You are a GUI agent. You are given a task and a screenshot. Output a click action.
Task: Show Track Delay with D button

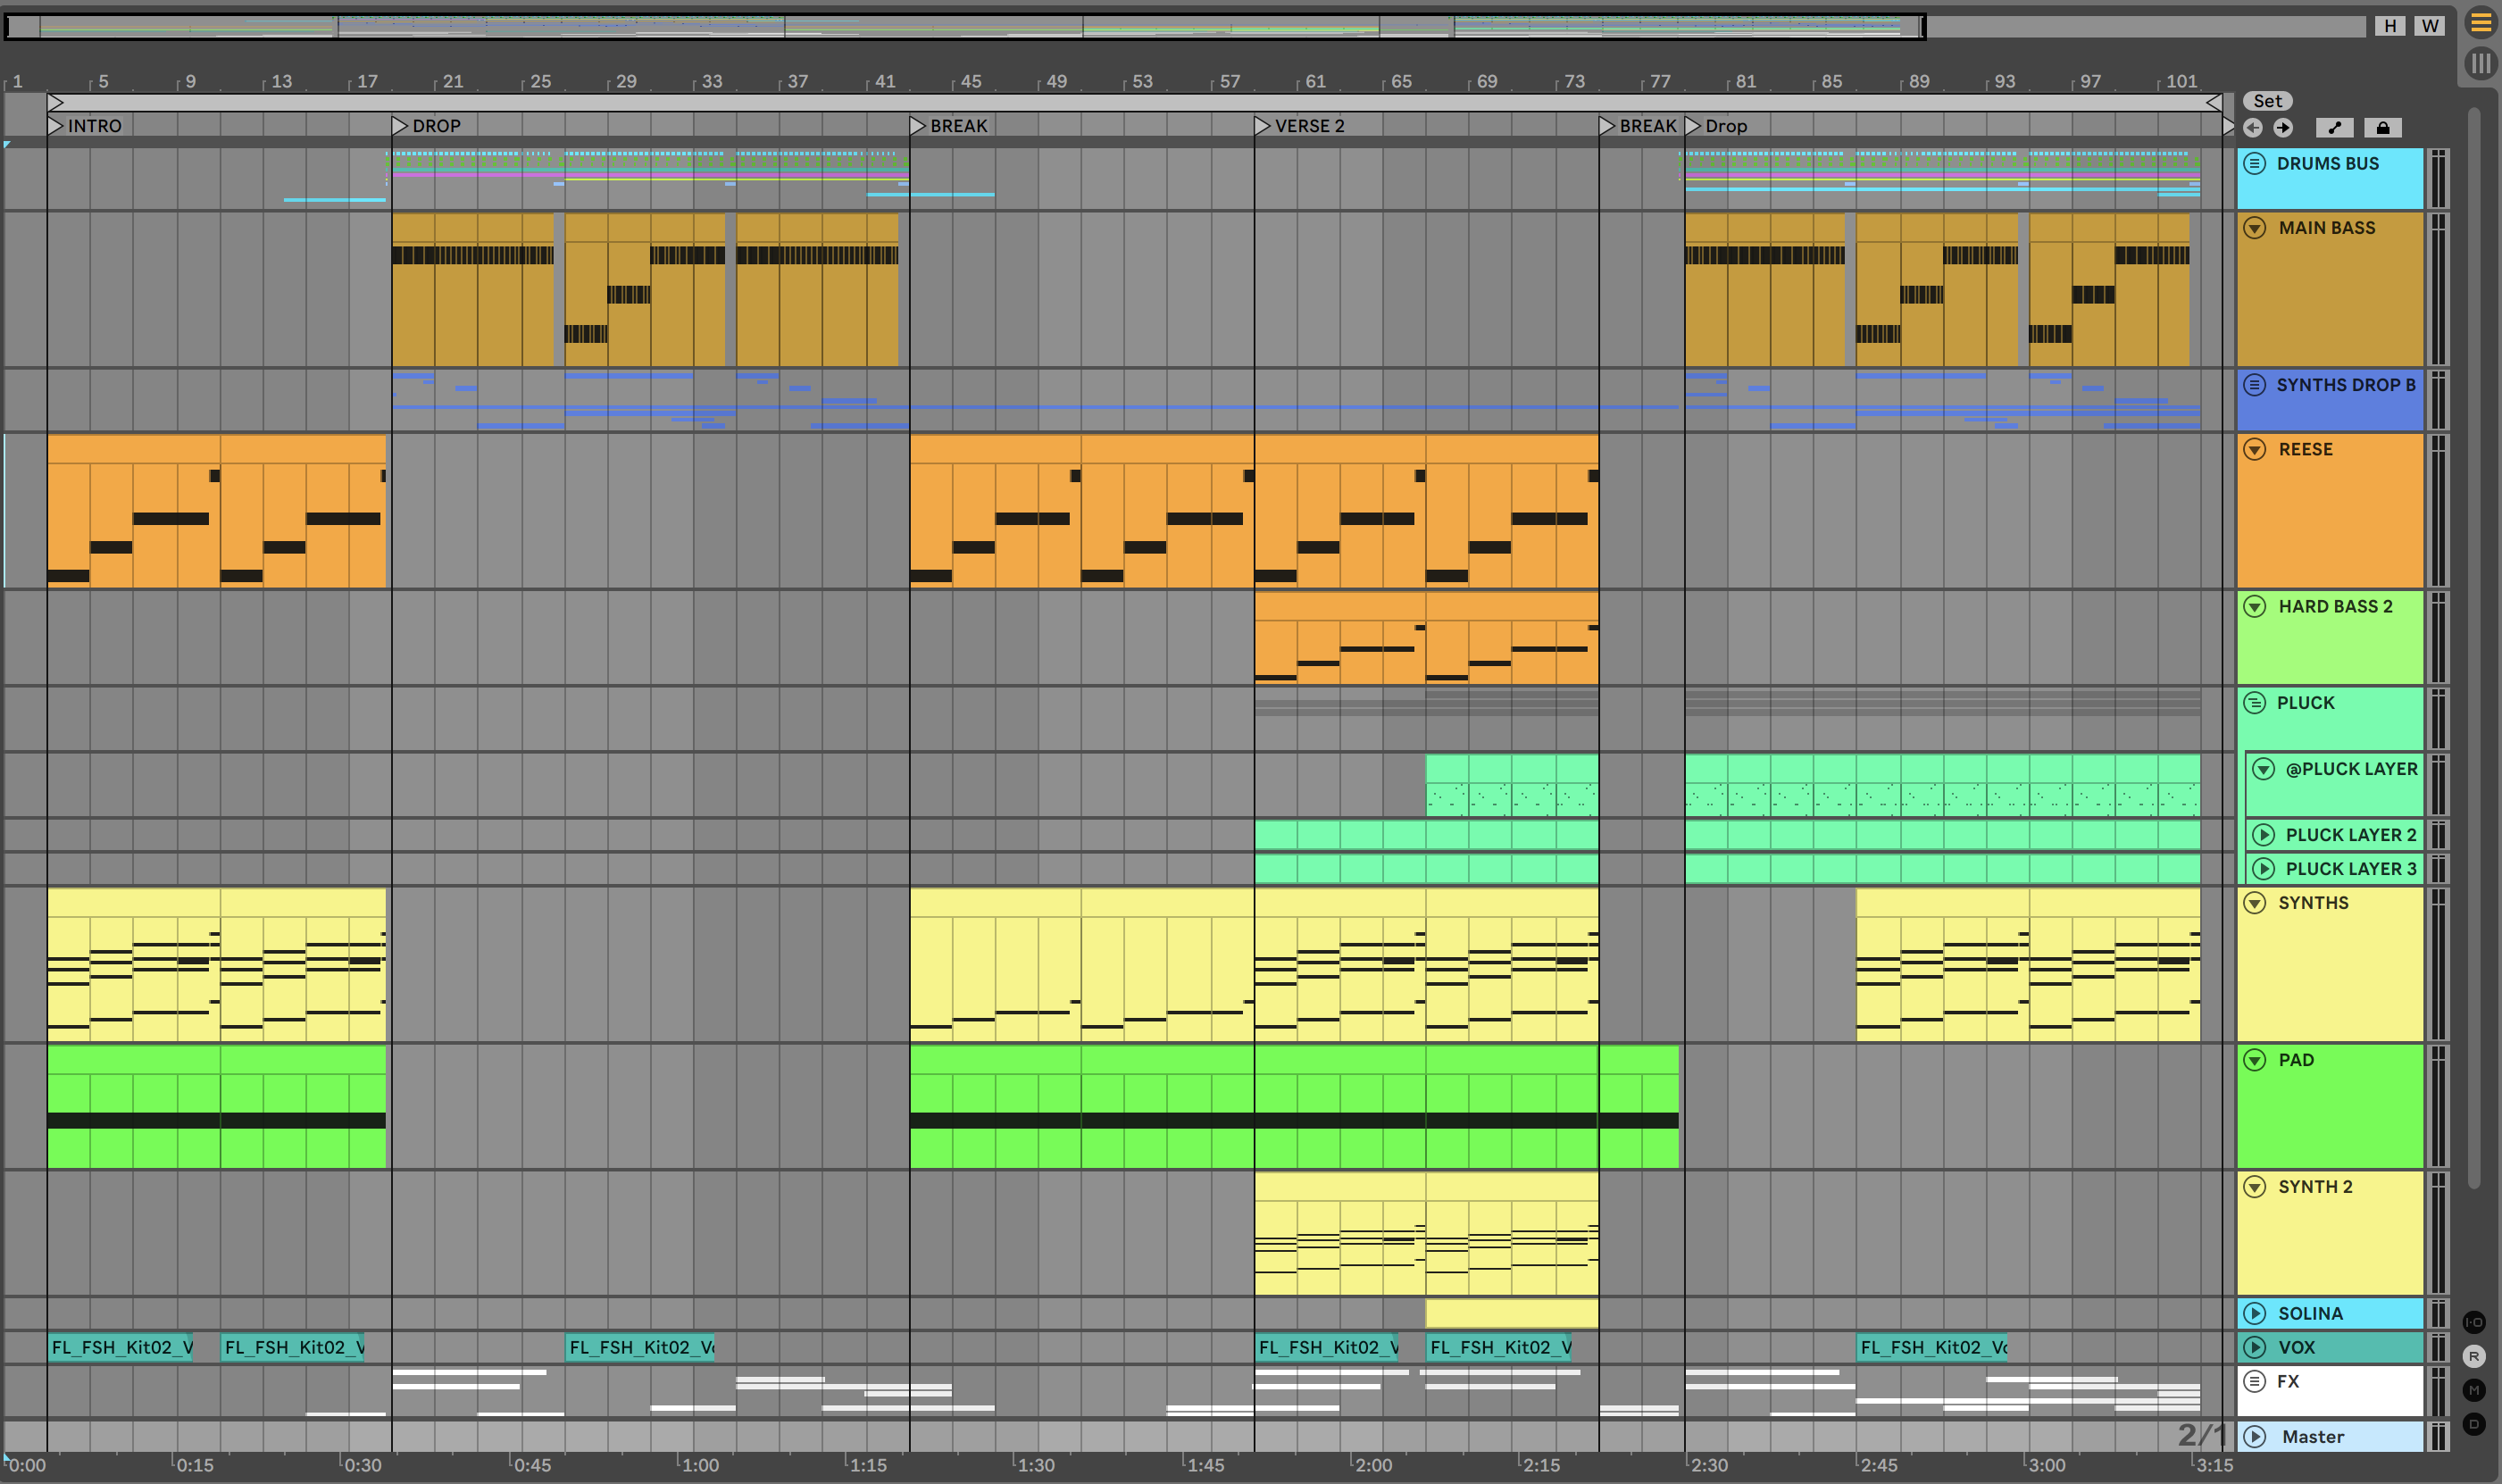coord(2474,1424)
